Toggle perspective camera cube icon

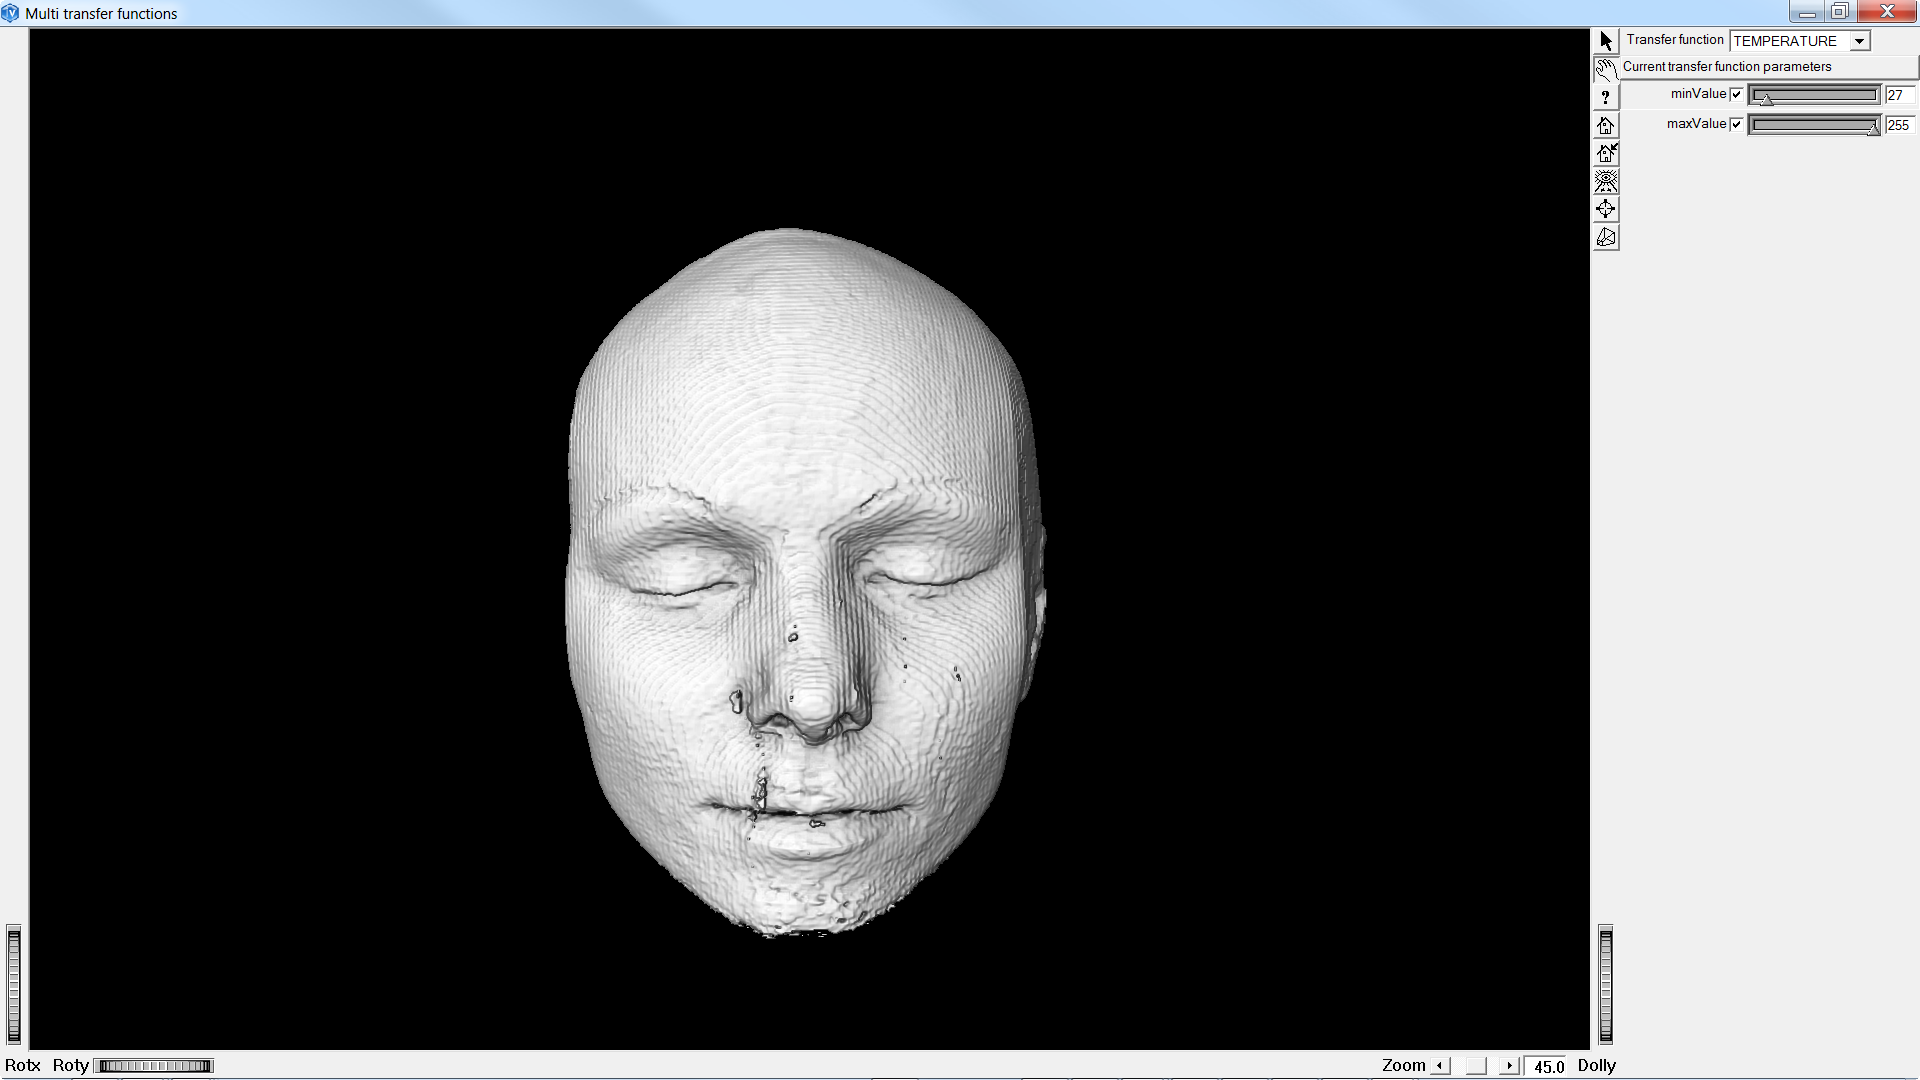pyautogui.click(x=1606, y=237)
